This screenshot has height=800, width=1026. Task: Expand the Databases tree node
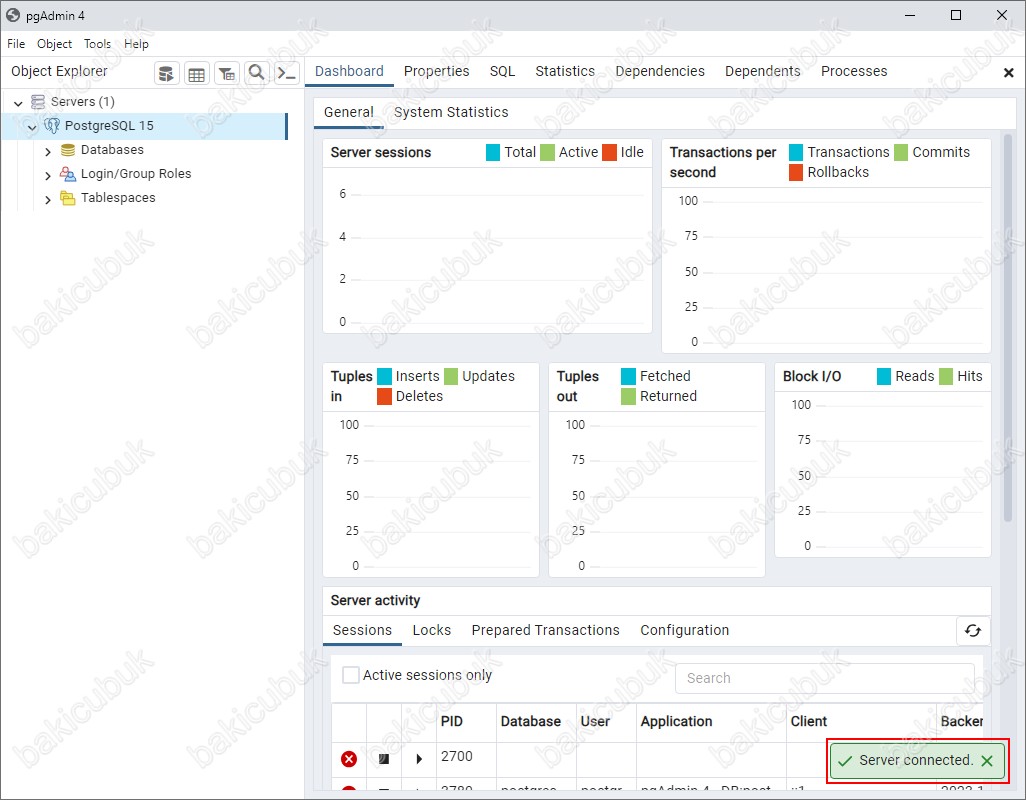click(x=48, y=151)
